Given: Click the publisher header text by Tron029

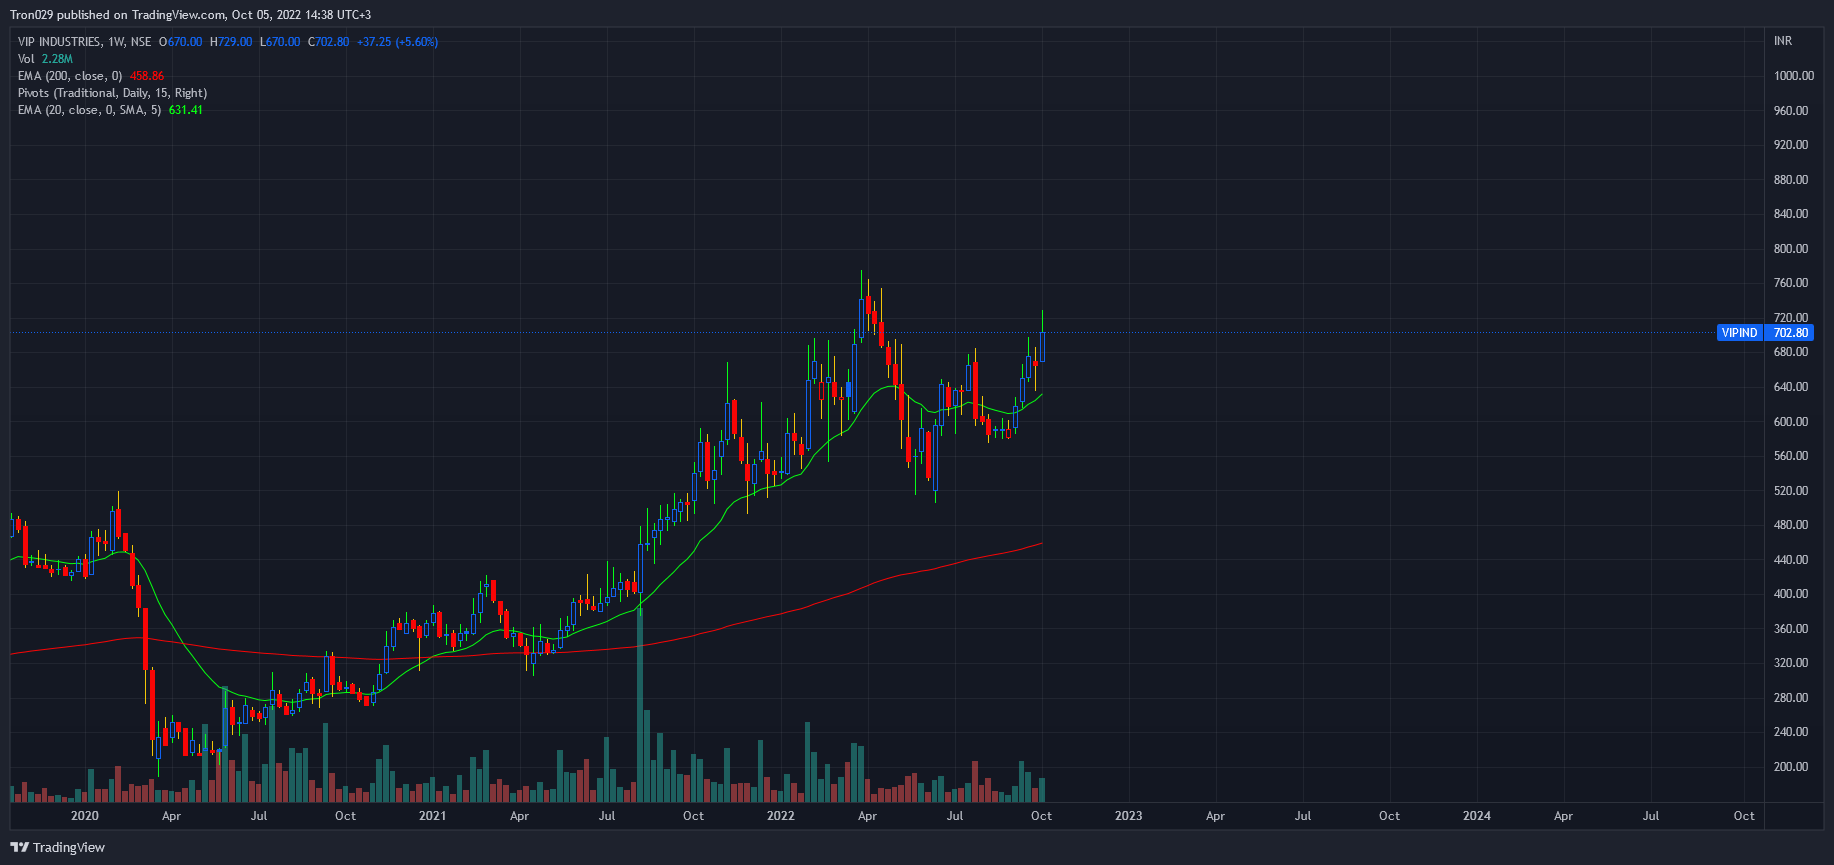Looking at the screenshot, I should 190,15.
